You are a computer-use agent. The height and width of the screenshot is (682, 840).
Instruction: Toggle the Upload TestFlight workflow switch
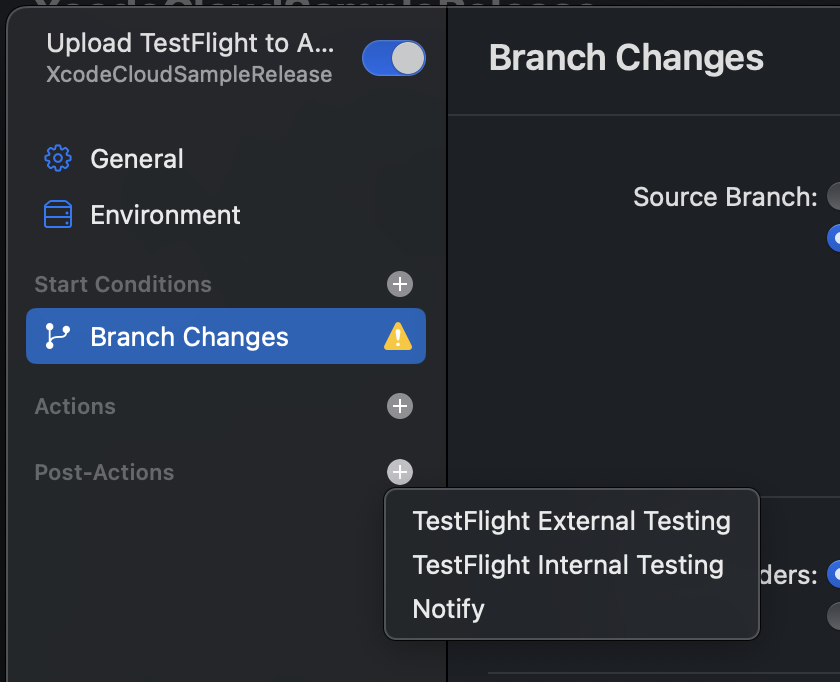pos(394,58)
